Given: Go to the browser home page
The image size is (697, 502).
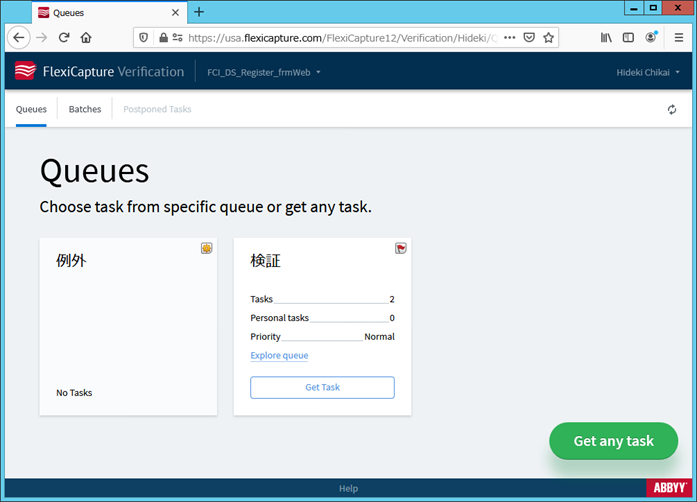Looking at the screenshot, I should pos(86,38).
